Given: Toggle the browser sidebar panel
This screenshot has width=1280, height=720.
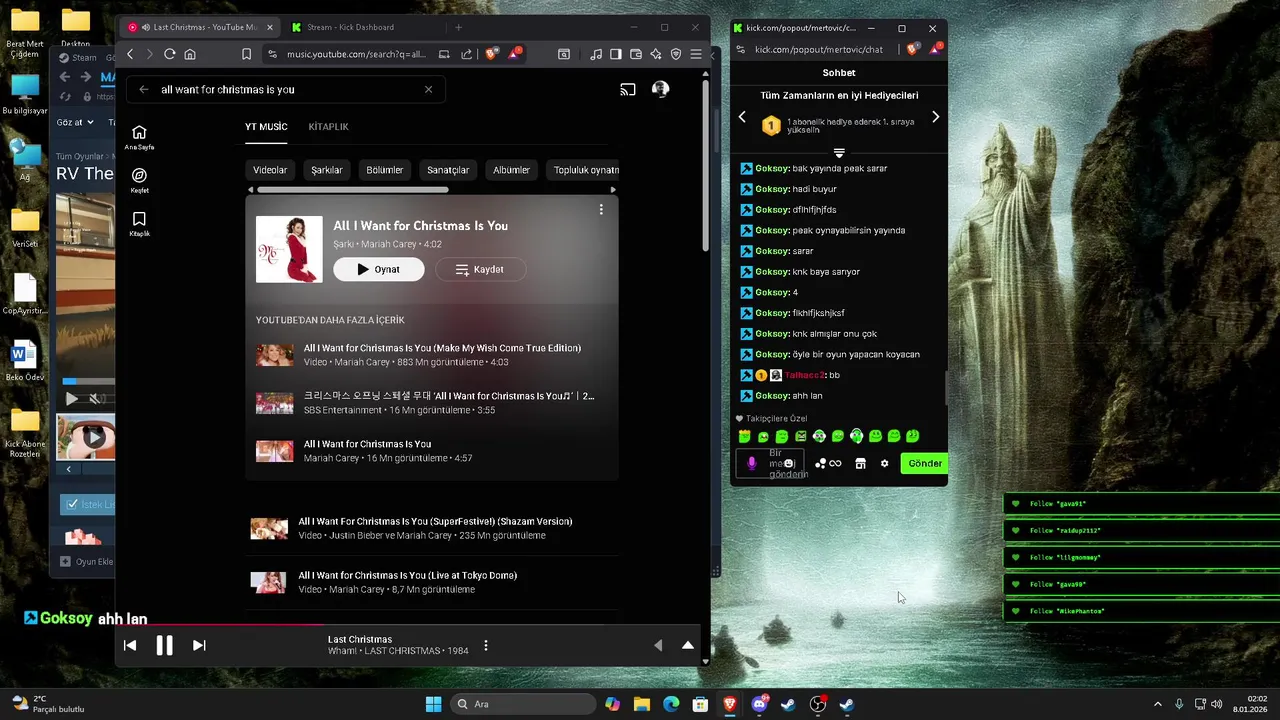Looking at the screenshot, I should tap(616, 54).
